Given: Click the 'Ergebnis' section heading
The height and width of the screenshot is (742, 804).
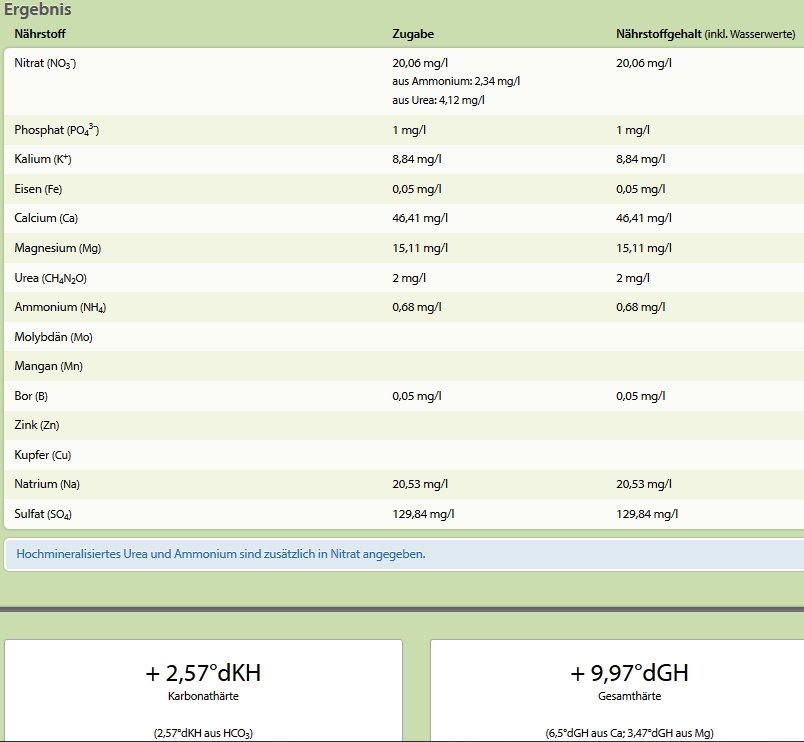Looking at the screenshot, I should [x=37, y=9].
